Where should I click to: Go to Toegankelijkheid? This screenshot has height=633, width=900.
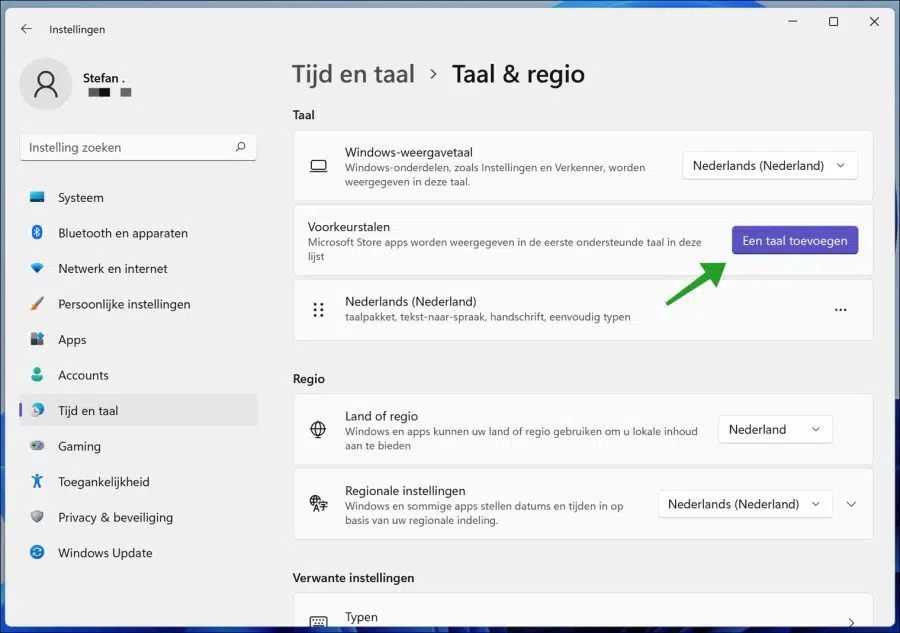(138, 481)
